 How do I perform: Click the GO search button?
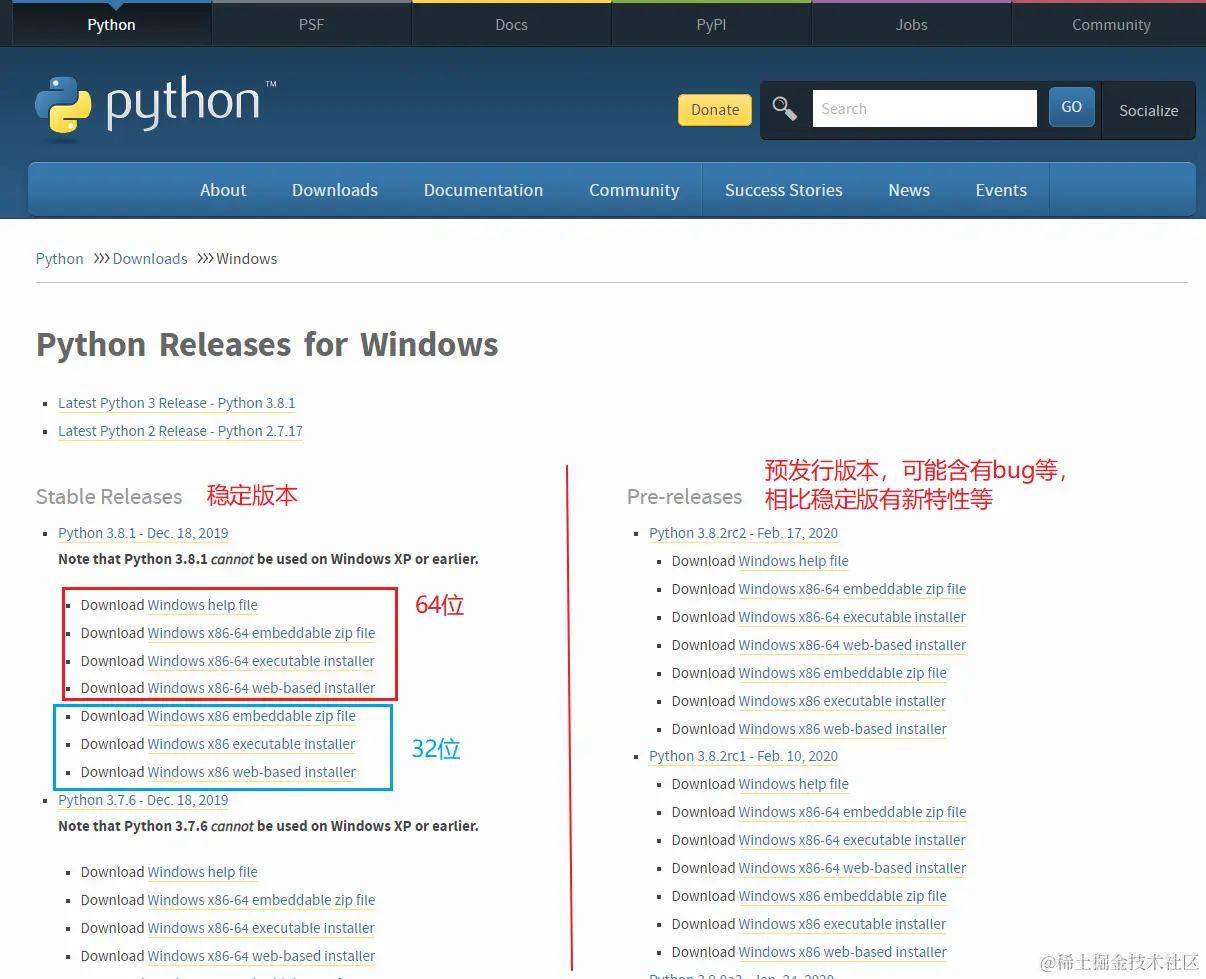(1072, 107)
